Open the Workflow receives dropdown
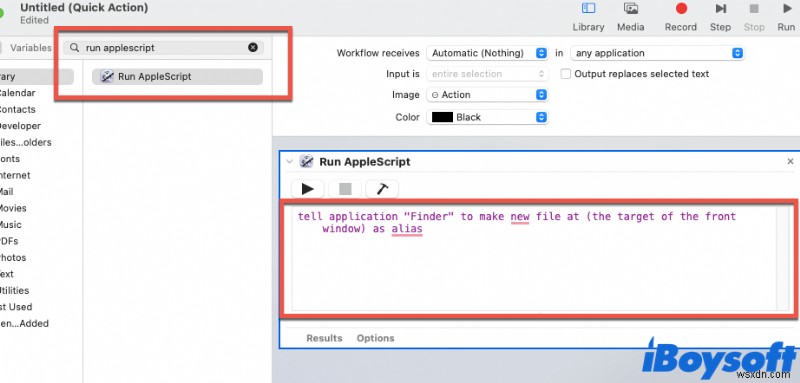Viewport: 800px width, 383px height. click(487, 53)
